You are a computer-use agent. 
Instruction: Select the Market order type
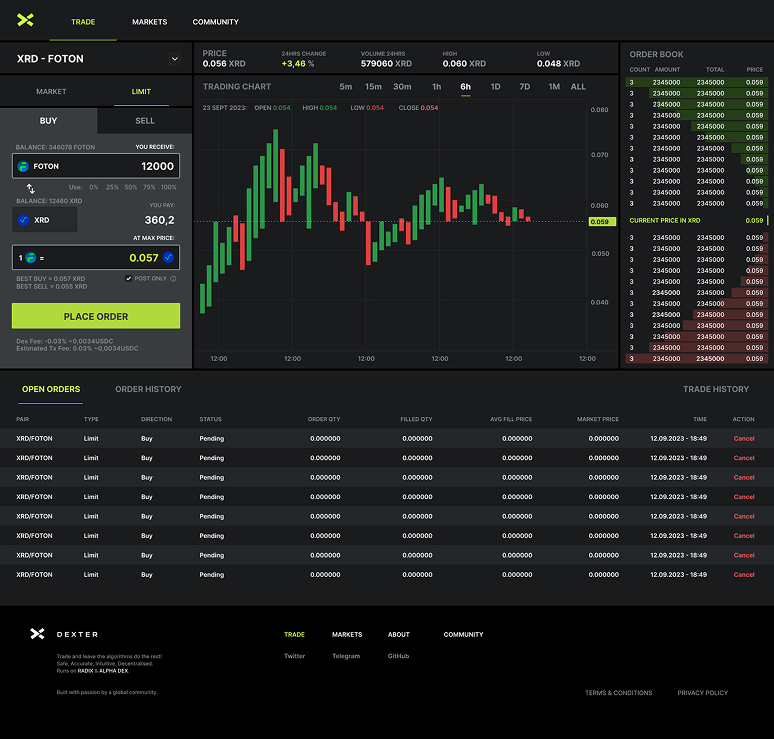(x=51, y=92)
